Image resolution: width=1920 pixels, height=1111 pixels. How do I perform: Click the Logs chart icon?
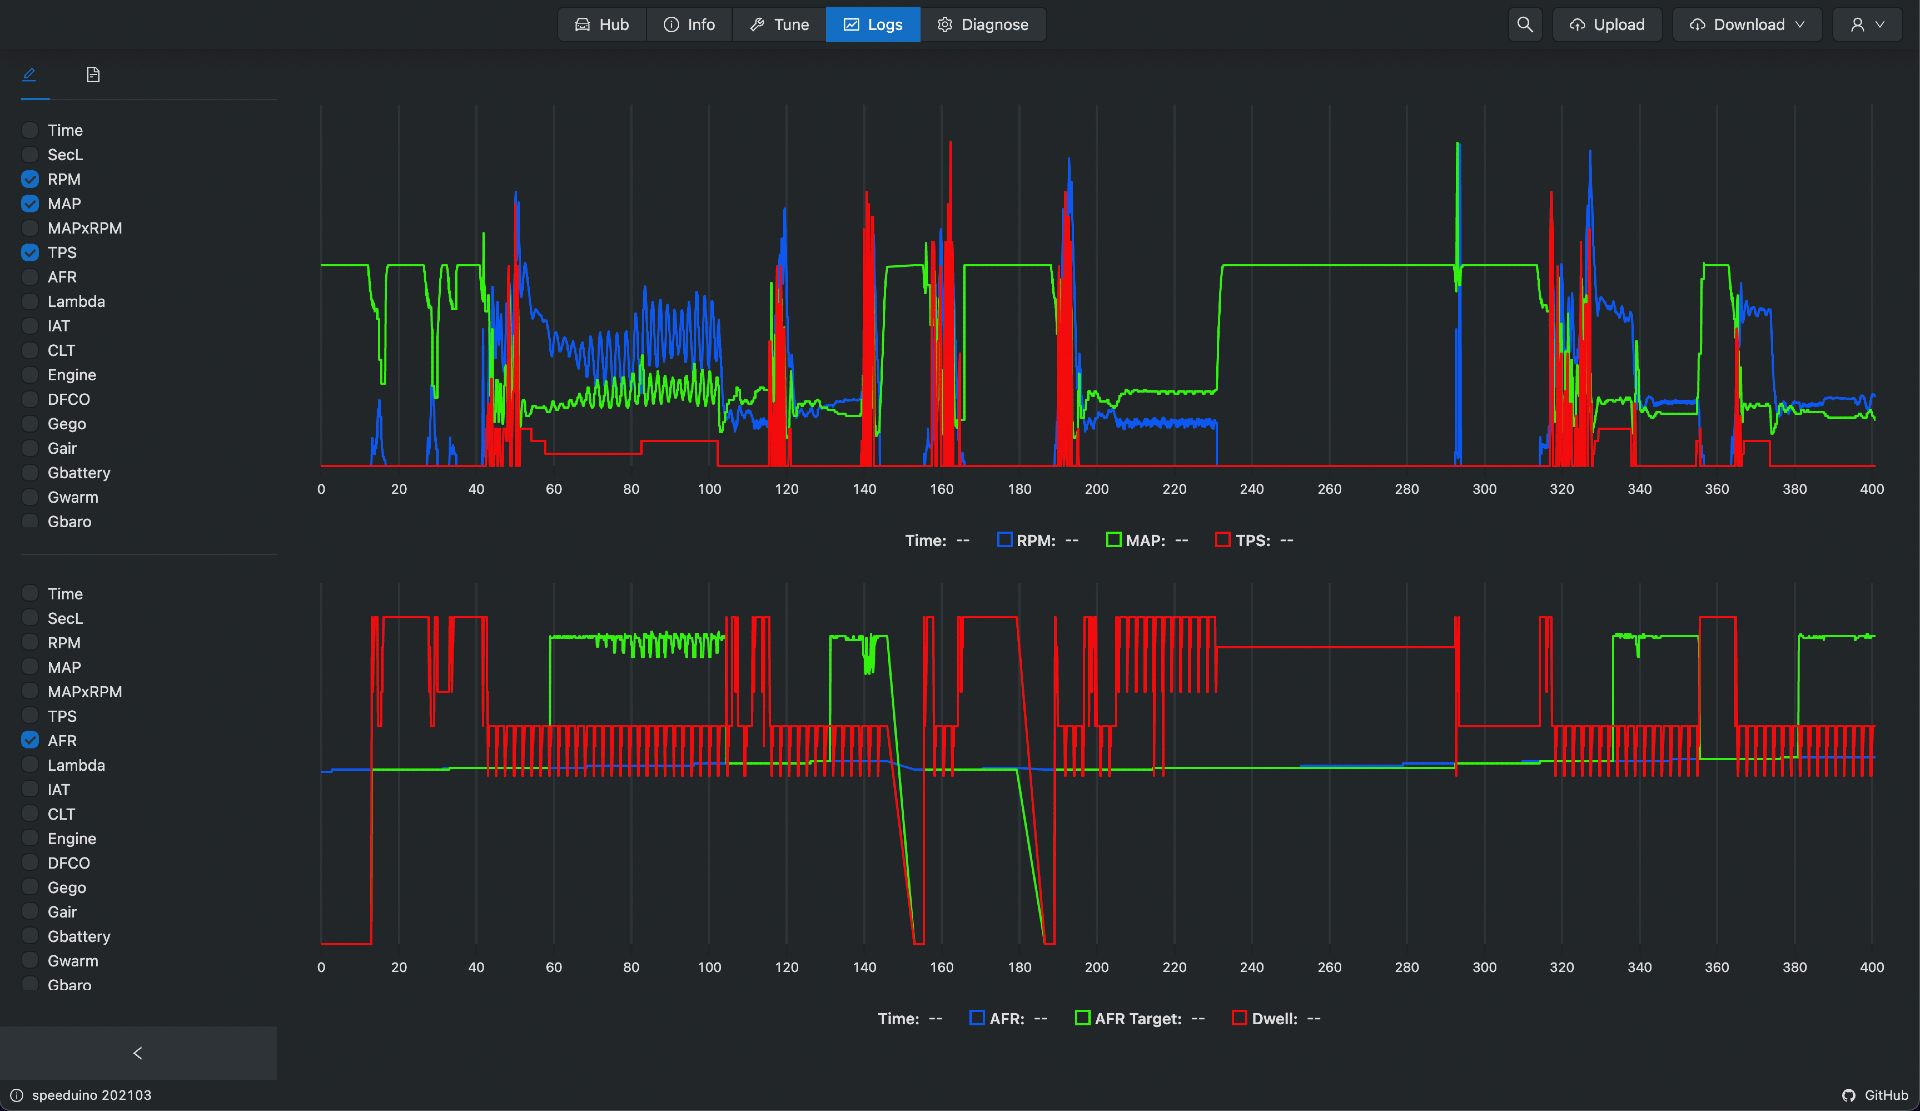(x=852, y=24)
